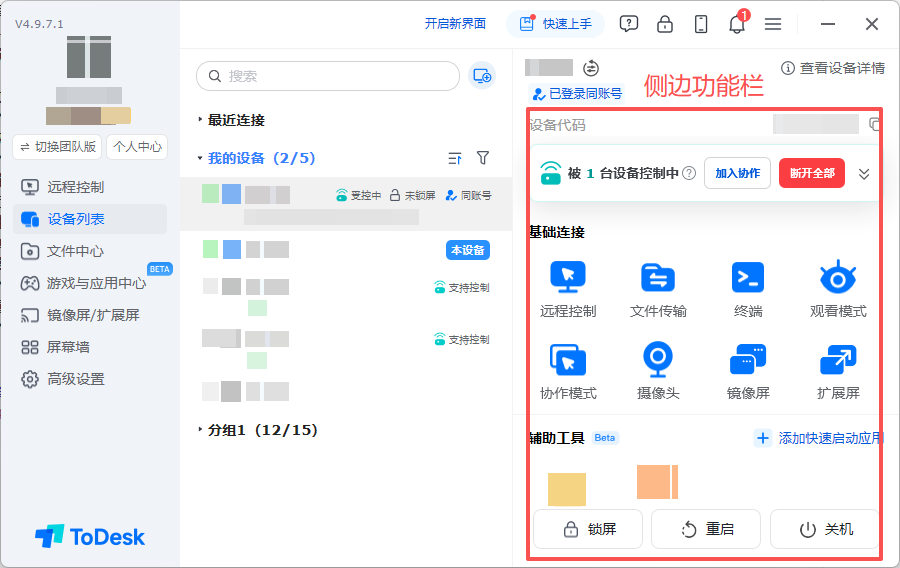Click the 加入协作 button
900x568 pixels.
[737, 173]
